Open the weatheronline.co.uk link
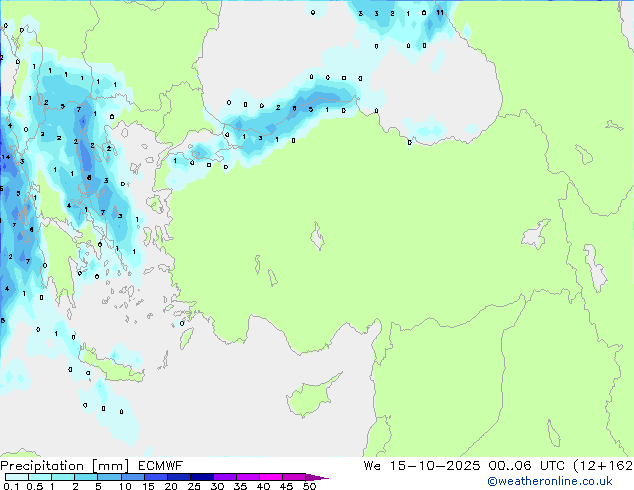Screen dimensions: 634x490 550,481
